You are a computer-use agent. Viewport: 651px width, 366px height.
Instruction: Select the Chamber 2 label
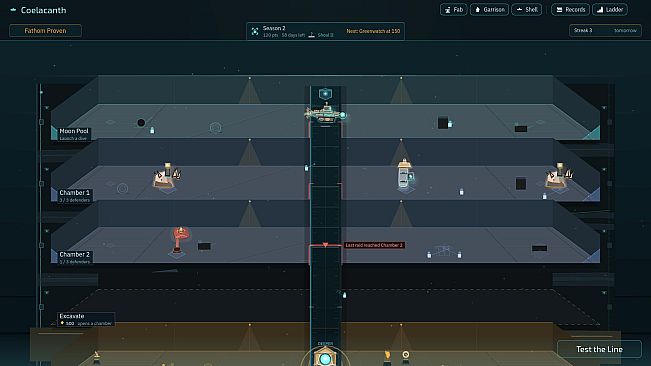tap(74, 257)
